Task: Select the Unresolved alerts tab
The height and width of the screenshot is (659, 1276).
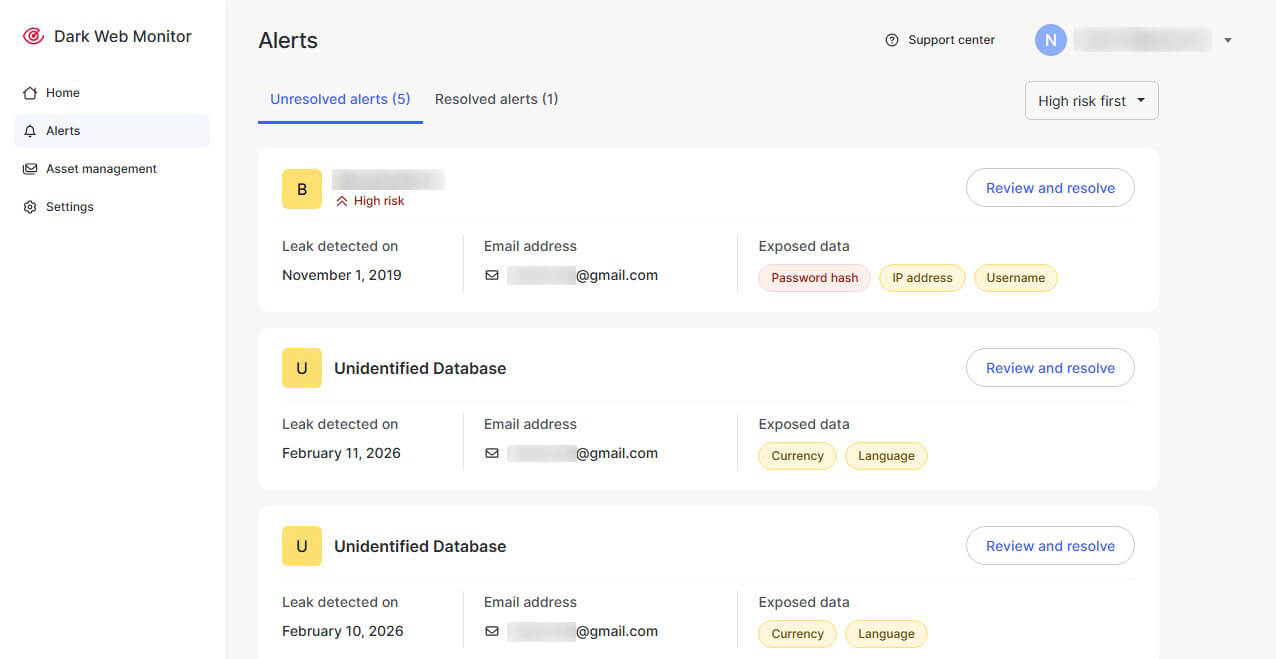Action: (x=340, y=99)
